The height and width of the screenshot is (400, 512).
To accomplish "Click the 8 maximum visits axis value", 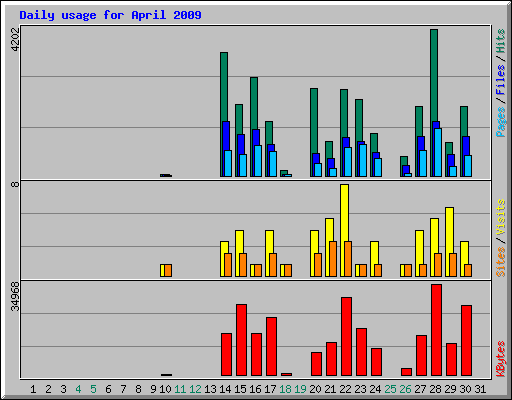I will coord(15,184).
